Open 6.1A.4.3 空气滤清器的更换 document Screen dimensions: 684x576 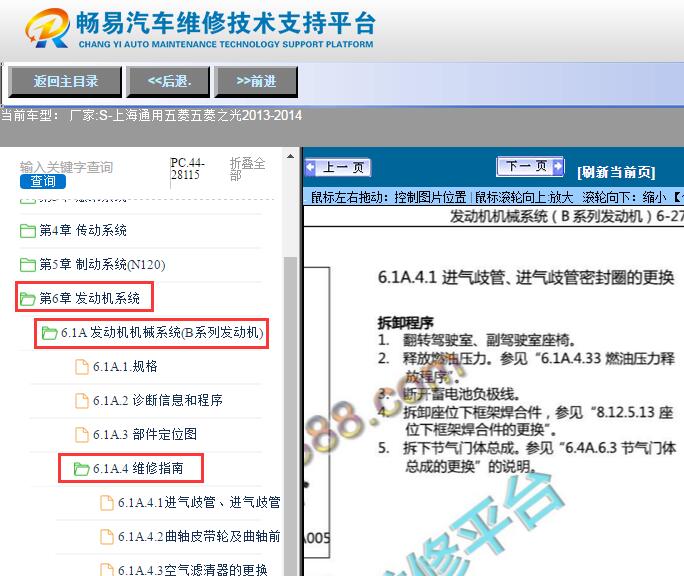(x=193, y=570)
